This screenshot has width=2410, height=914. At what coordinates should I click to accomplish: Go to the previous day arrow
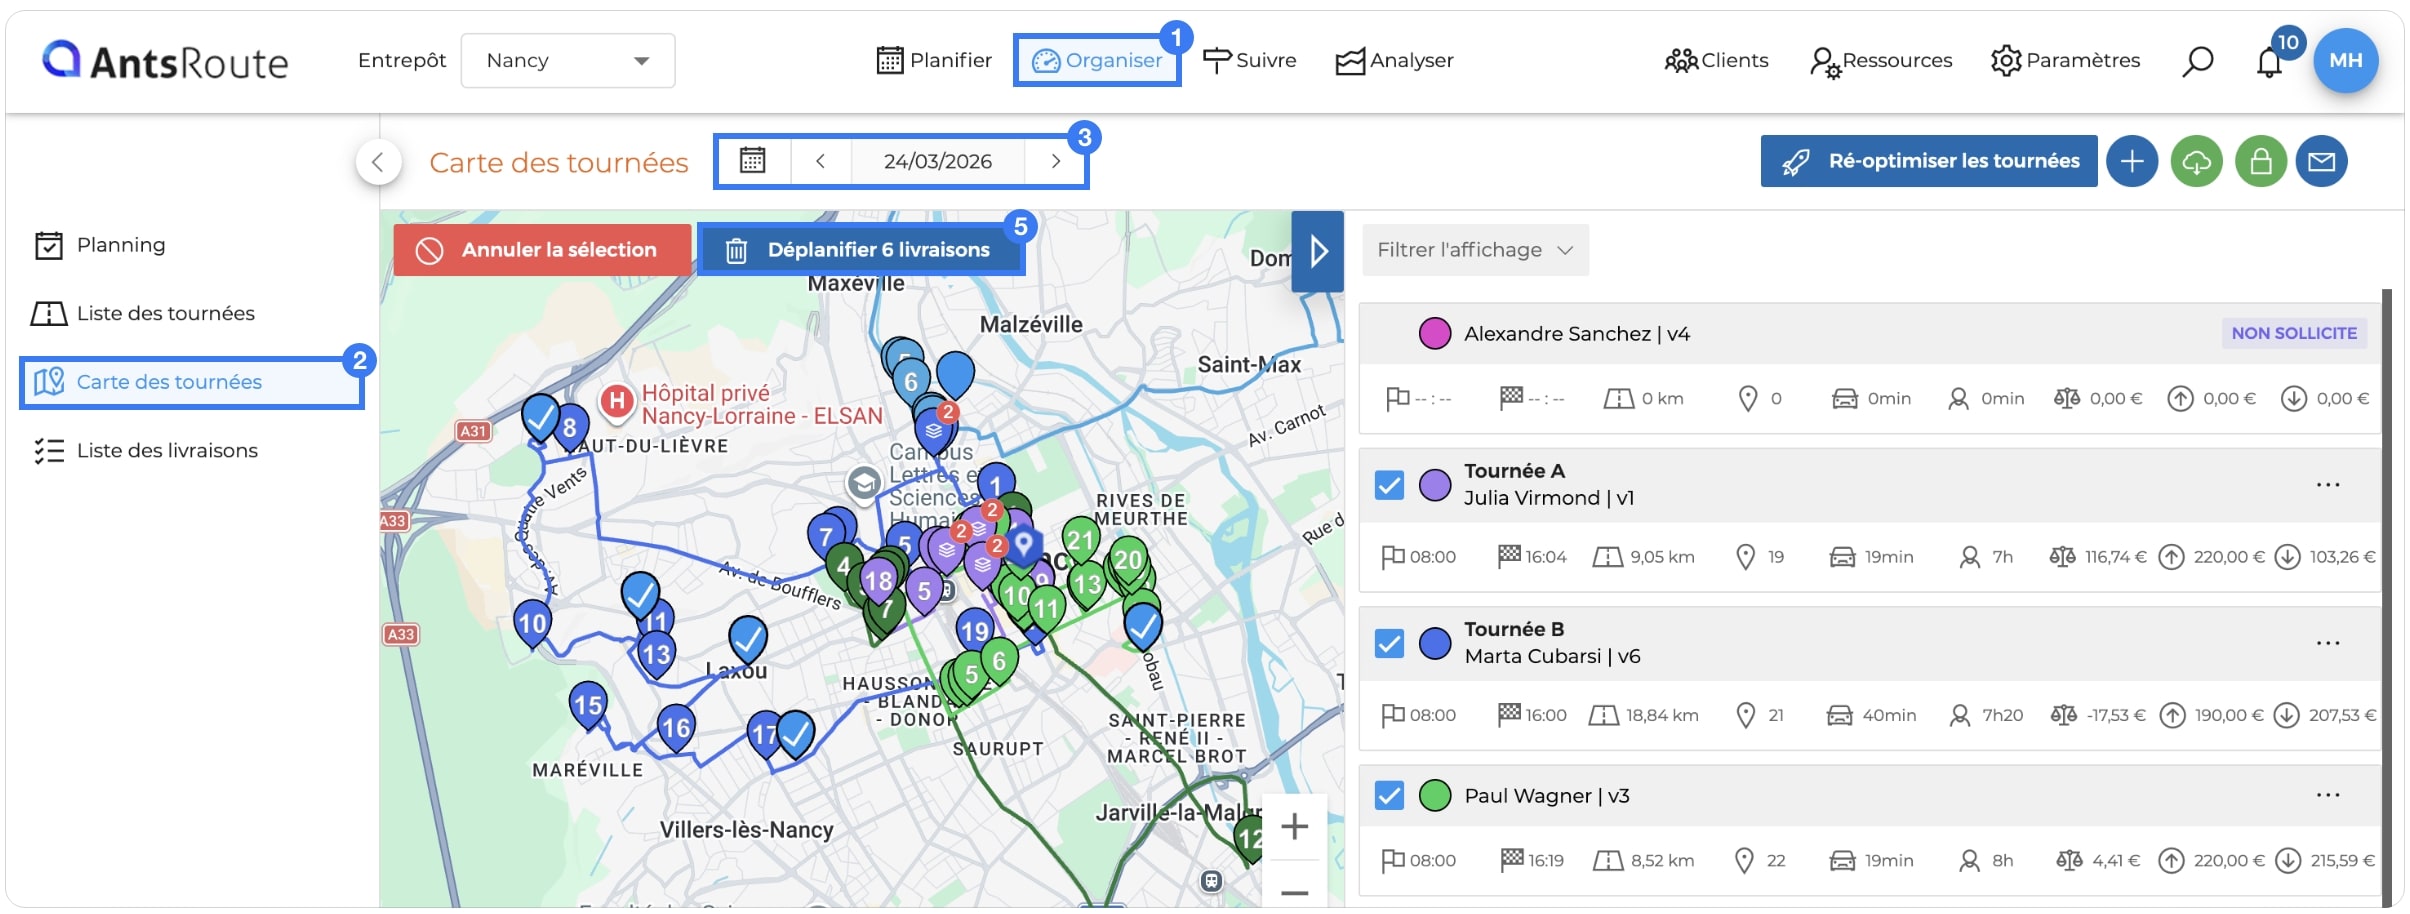click(x=820, y=161)
